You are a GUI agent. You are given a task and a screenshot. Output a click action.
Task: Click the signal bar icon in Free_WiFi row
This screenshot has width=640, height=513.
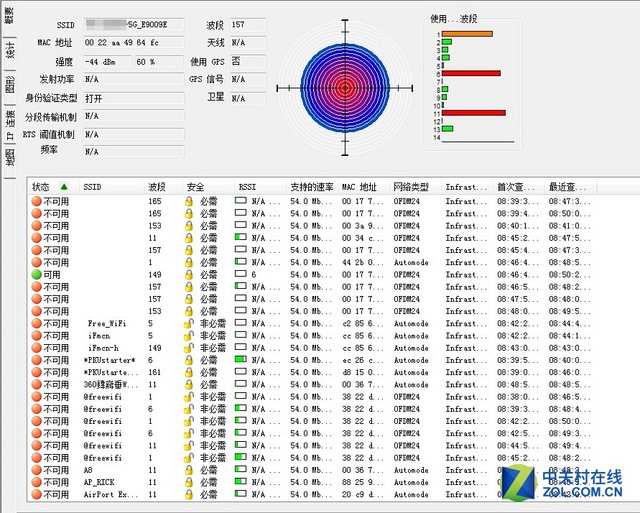click(241, 322)
